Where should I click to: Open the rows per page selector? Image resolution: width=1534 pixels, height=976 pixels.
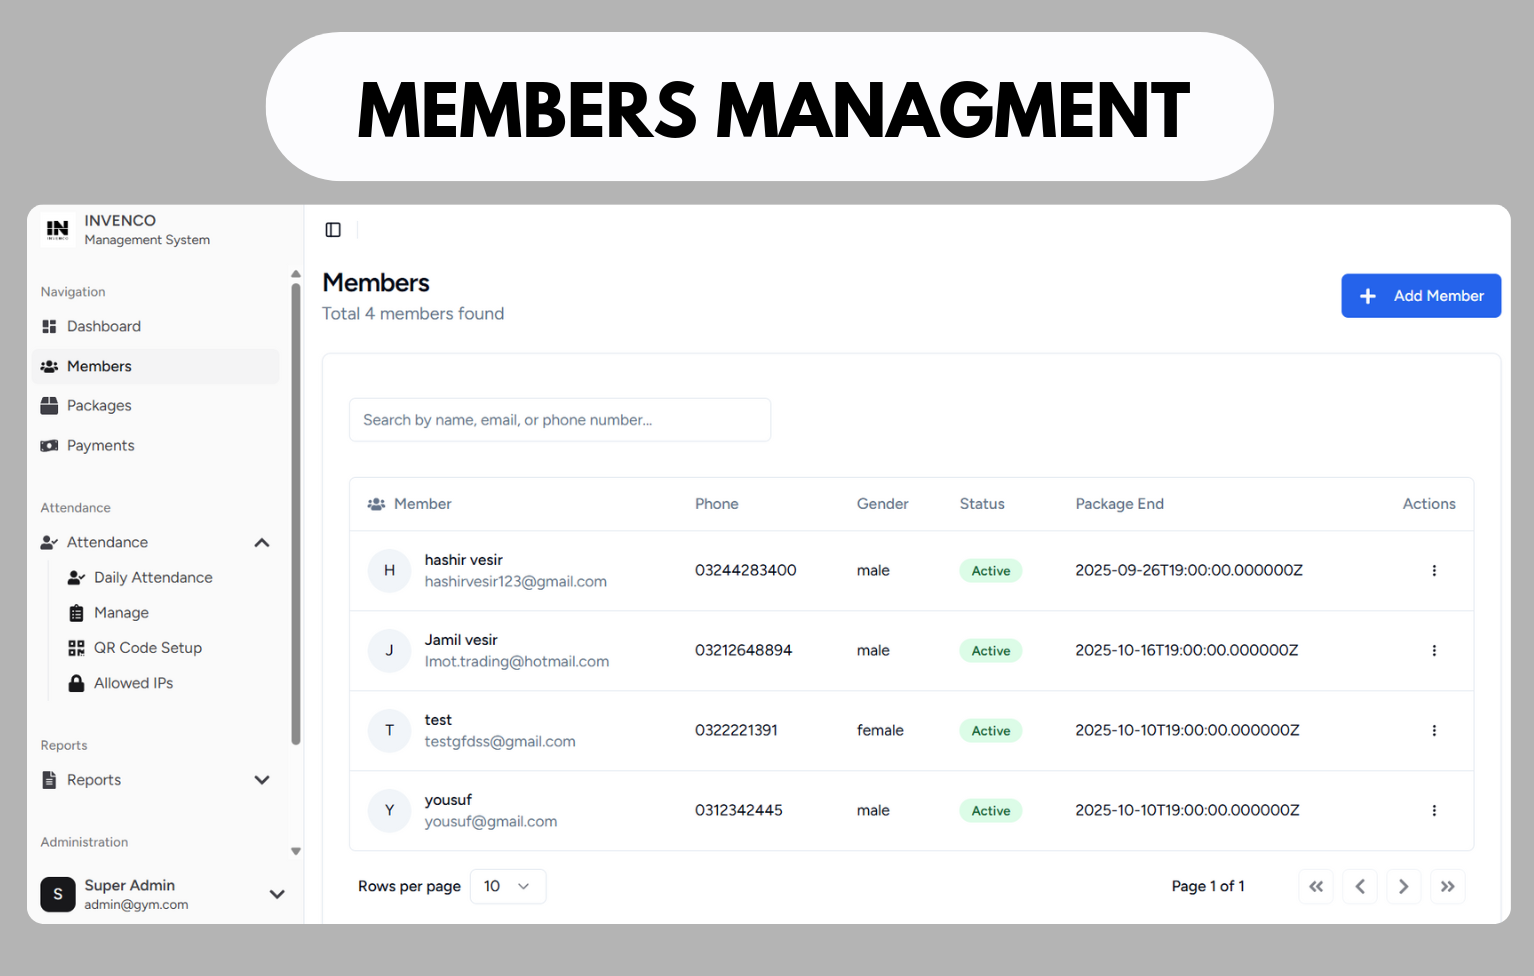coord(507,886)
